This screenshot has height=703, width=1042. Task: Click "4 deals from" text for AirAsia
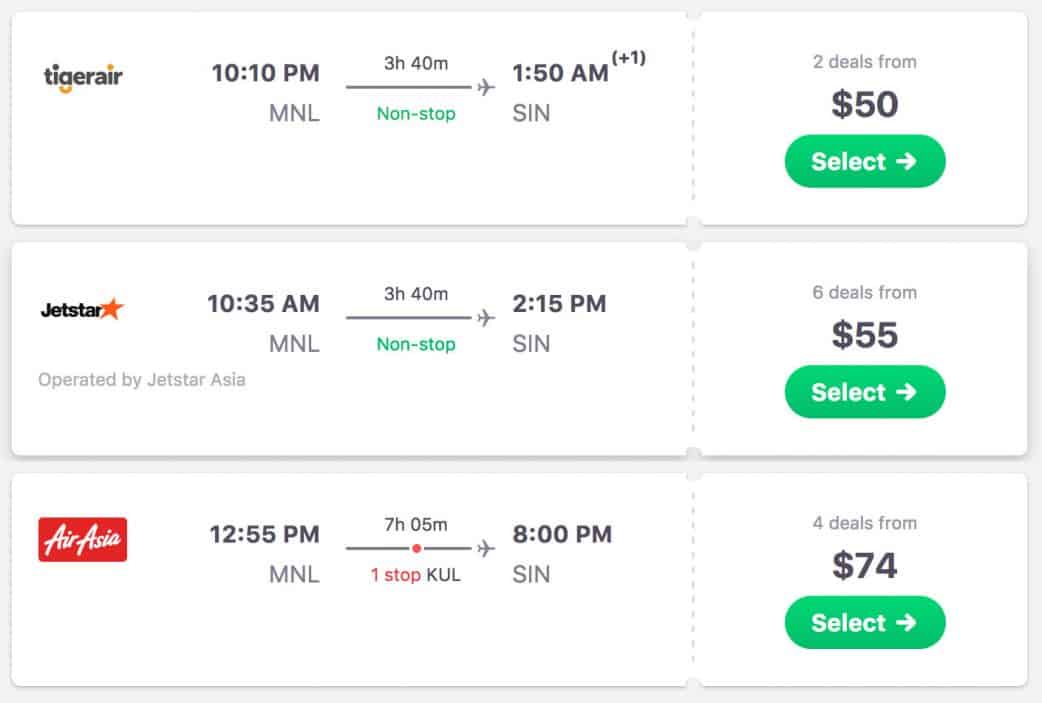point(864,523)
